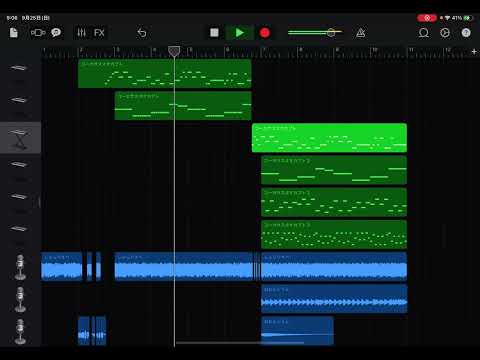Tap the battery indicator in status bar

click(468, 18)
